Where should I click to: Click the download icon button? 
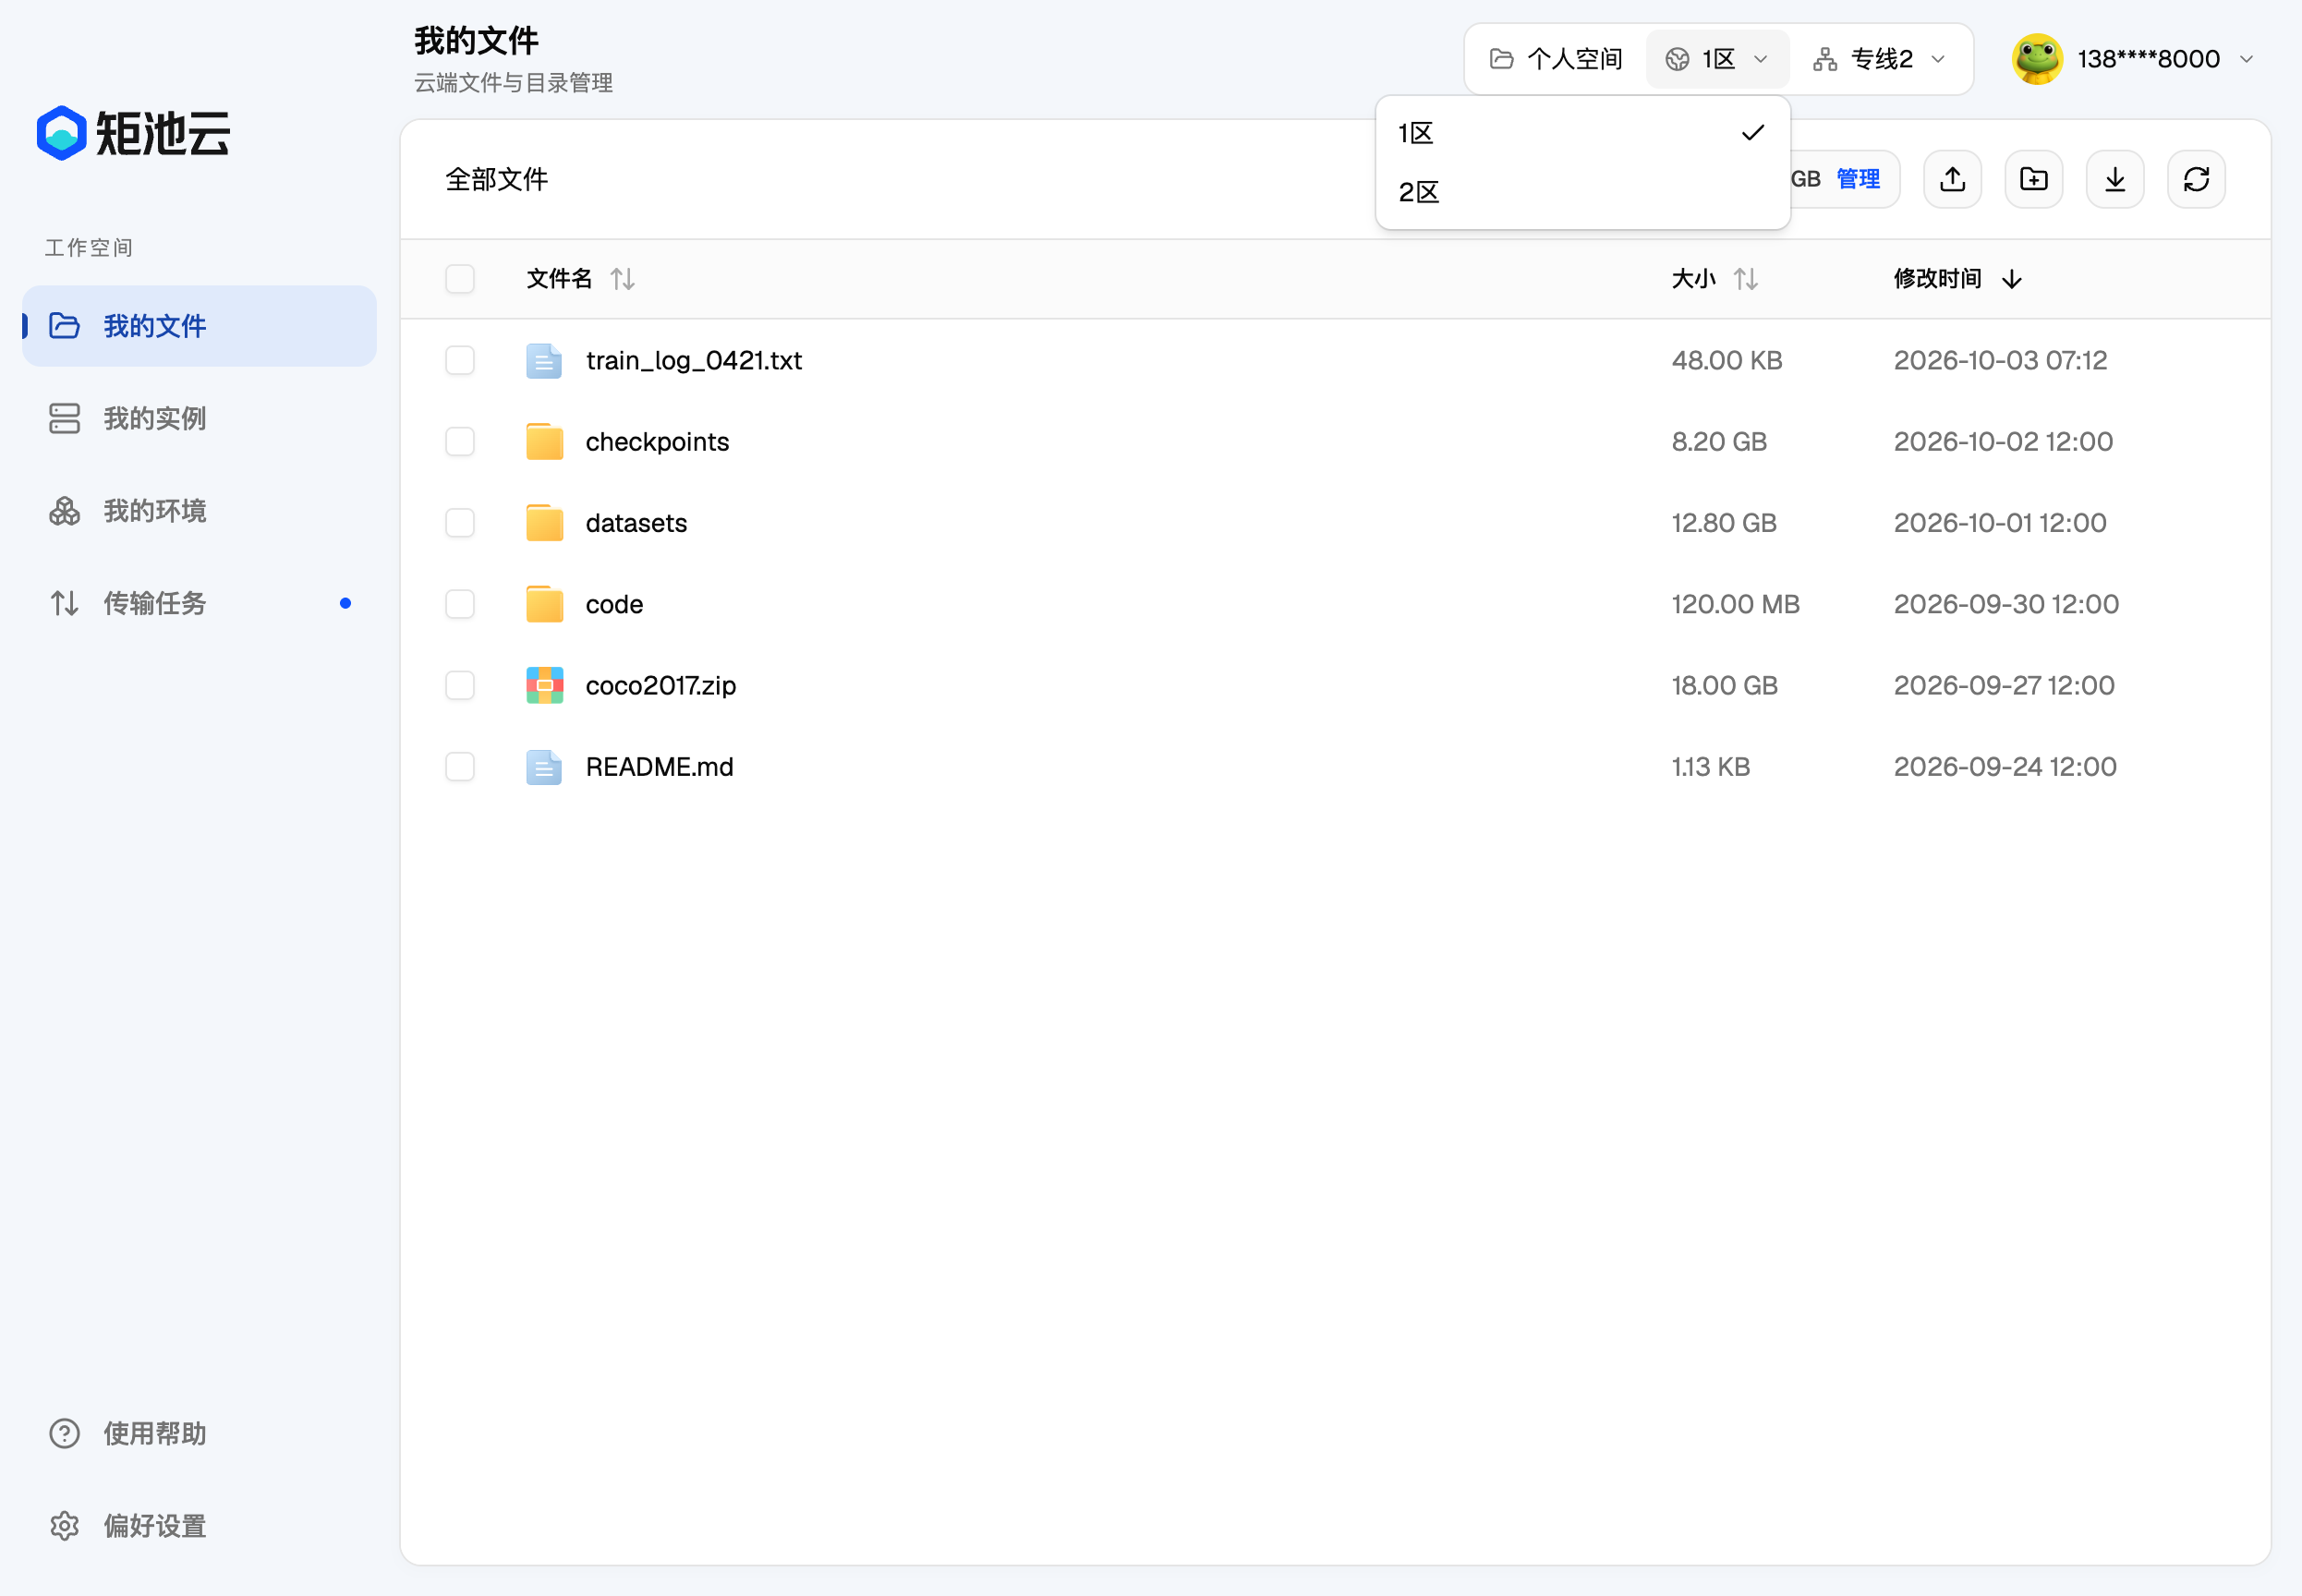(x=2114, y=179)
